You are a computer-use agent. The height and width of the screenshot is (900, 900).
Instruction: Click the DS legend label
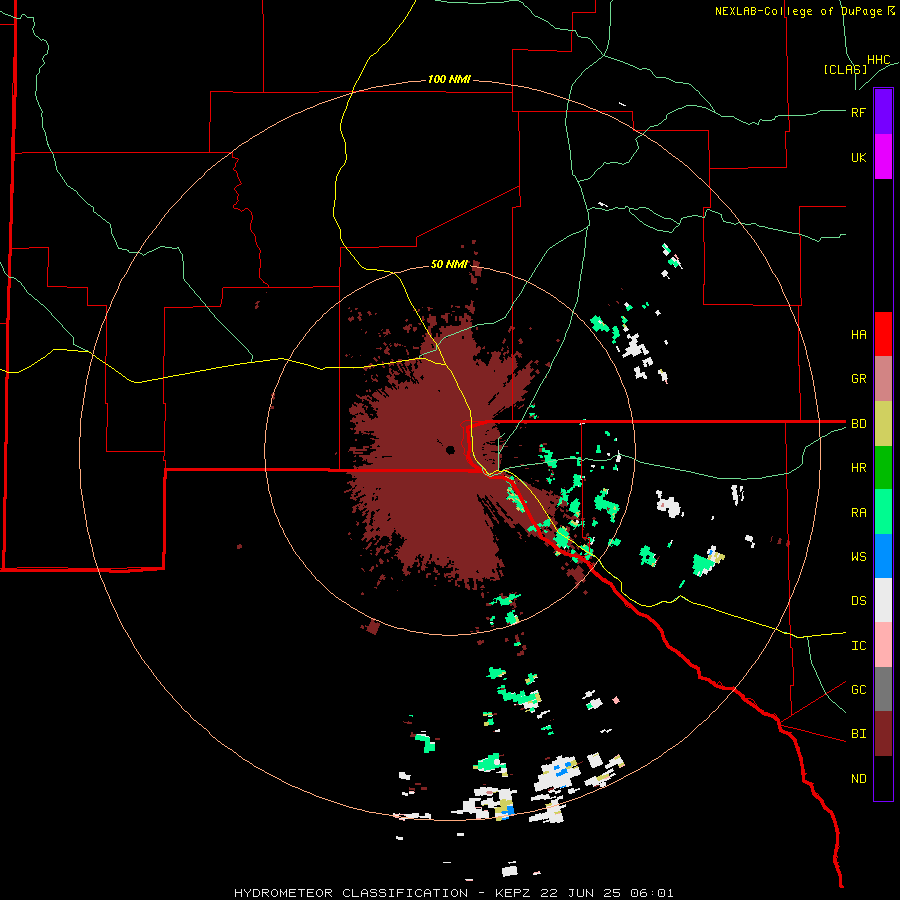click(x=859, y=601)
